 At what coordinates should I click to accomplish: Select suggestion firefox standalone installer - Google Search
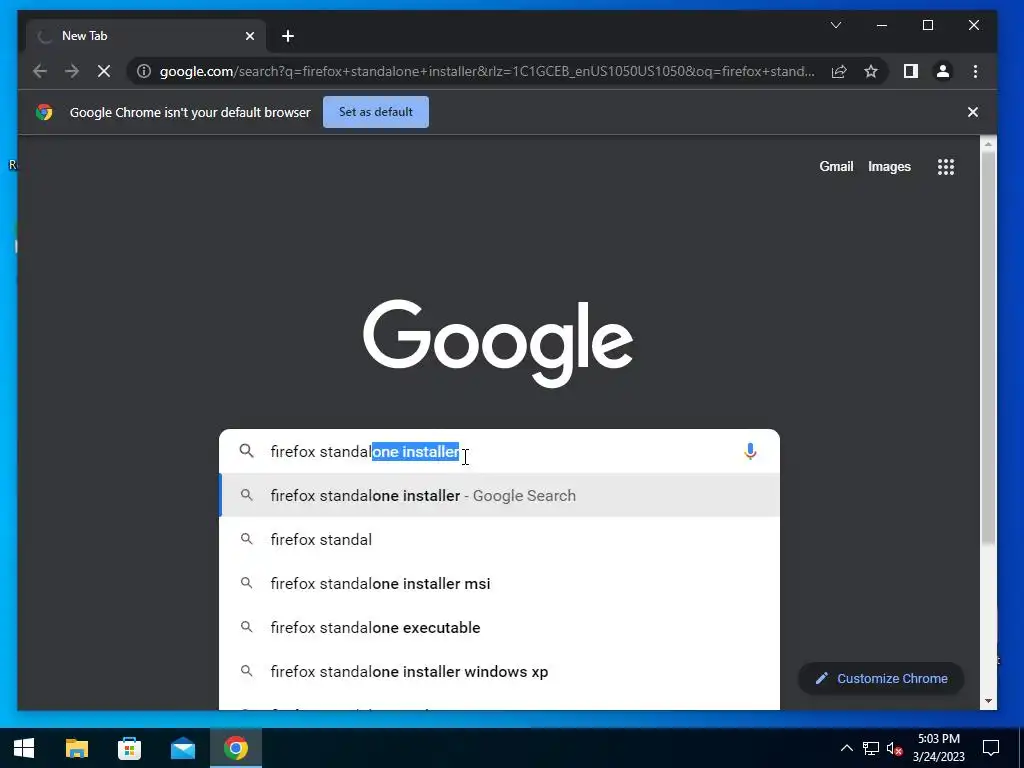[x=499, y=496]
